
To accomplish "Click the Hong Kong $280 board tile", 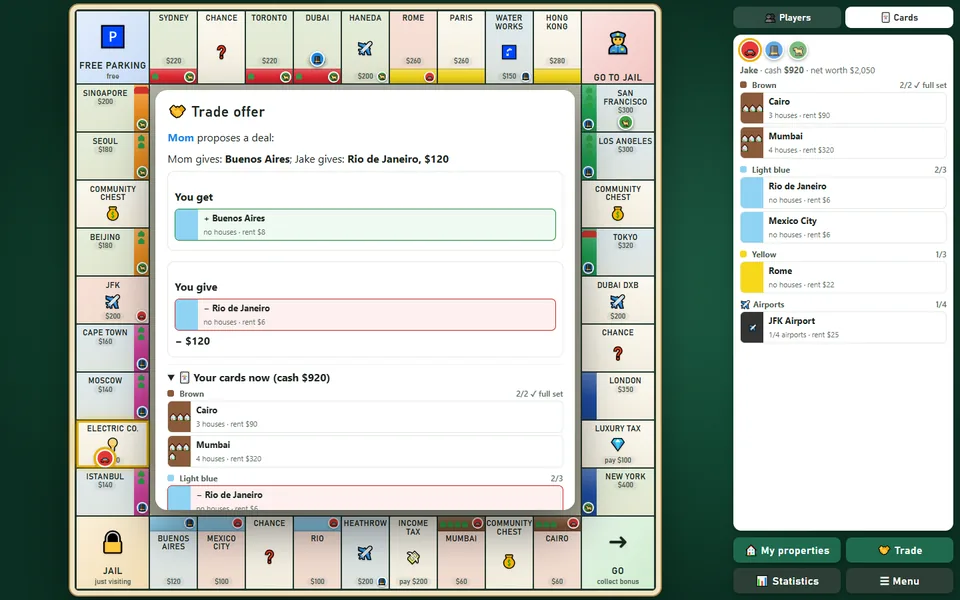I will click(557, 47).
